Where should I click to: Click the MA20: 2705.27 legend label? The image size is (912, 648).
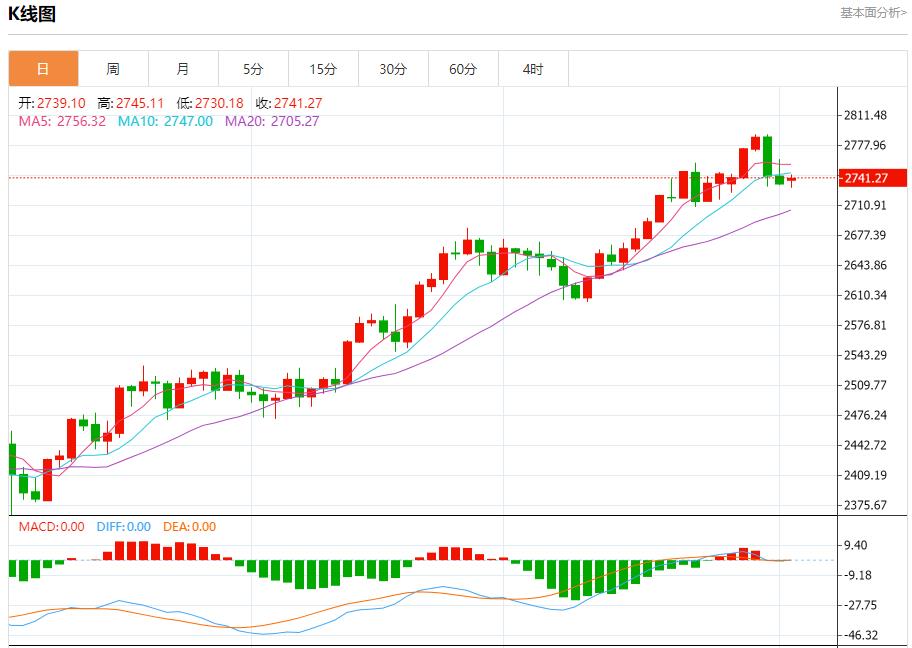coord(272,121)
